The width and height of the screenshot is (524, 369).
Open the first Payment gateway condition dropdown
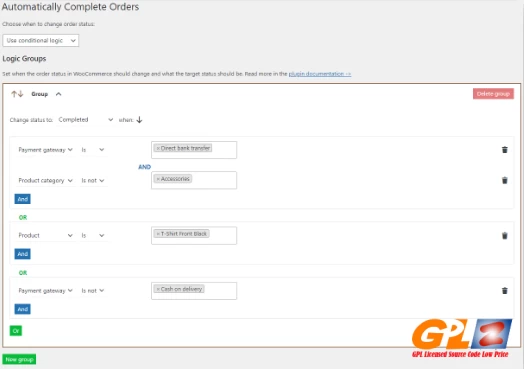45,150
